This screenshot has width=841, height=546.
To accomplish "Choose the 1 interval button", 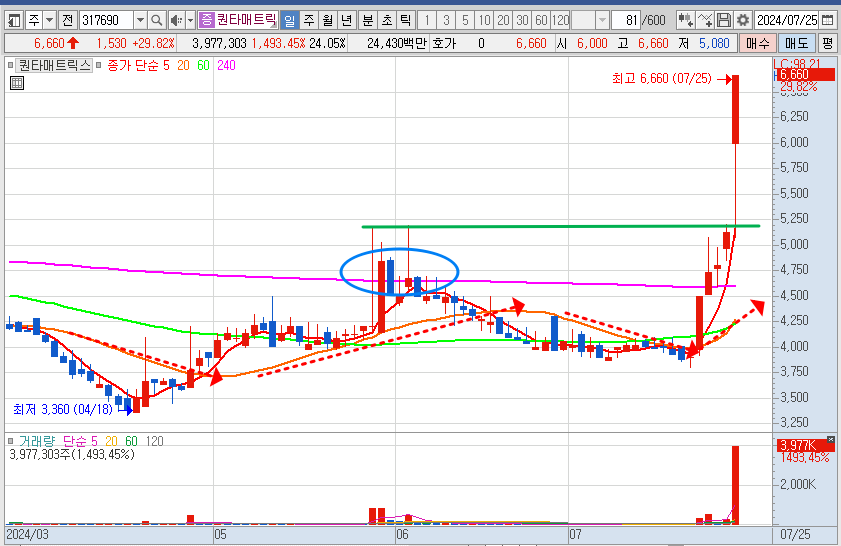I will pyautogui.click(x=427, y=20).
